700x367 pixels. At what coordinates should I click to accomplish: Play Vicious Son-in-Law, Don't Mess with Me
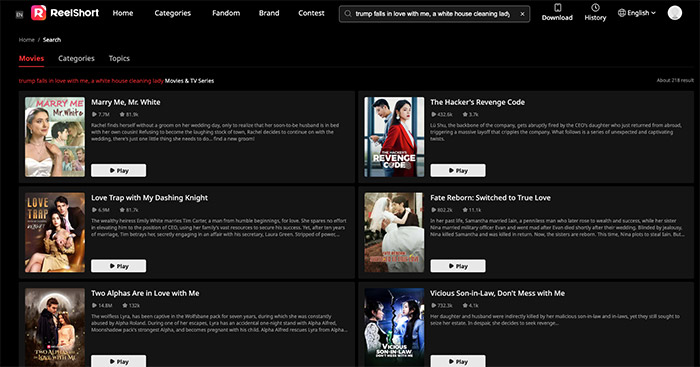[x=458, y=361]
